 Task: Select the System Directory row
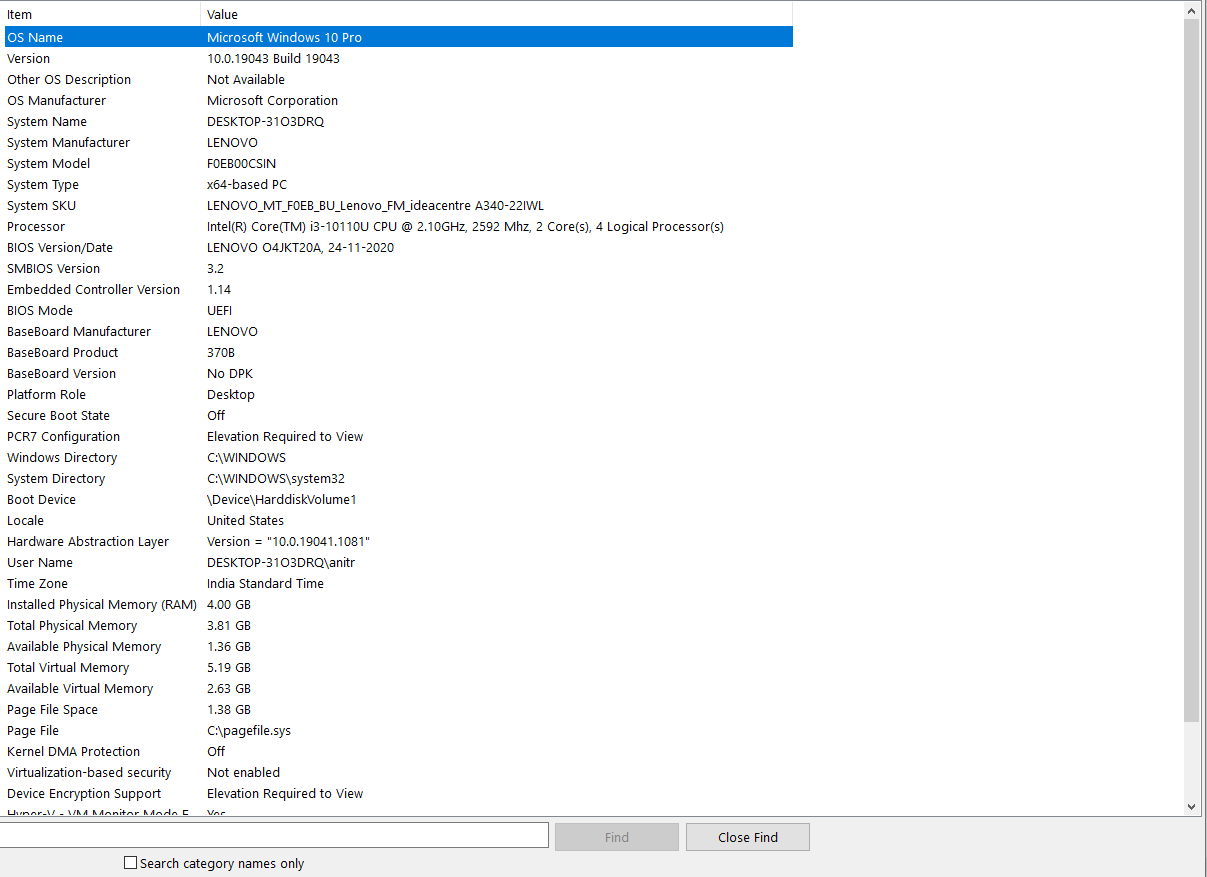click(x=397, y=478)
